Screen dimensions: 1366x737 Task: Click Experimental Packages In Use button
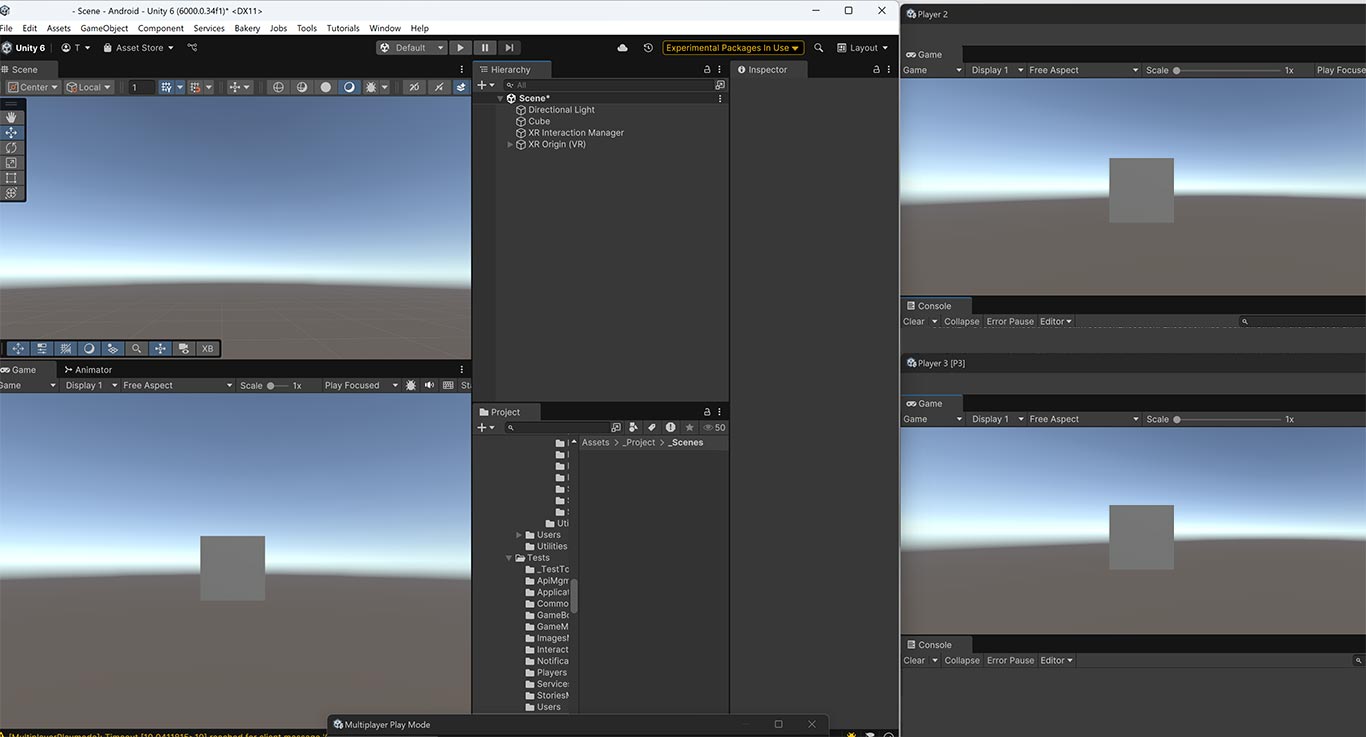click(x=733, y=48)
